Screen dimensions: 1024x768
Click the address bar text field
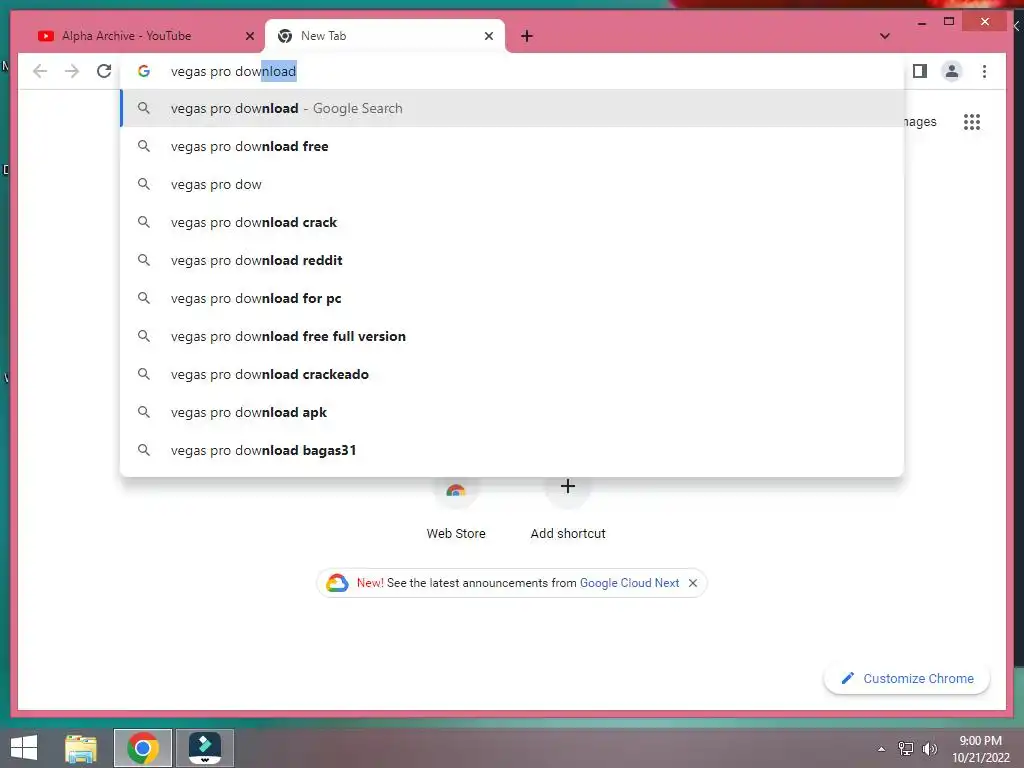514,71
